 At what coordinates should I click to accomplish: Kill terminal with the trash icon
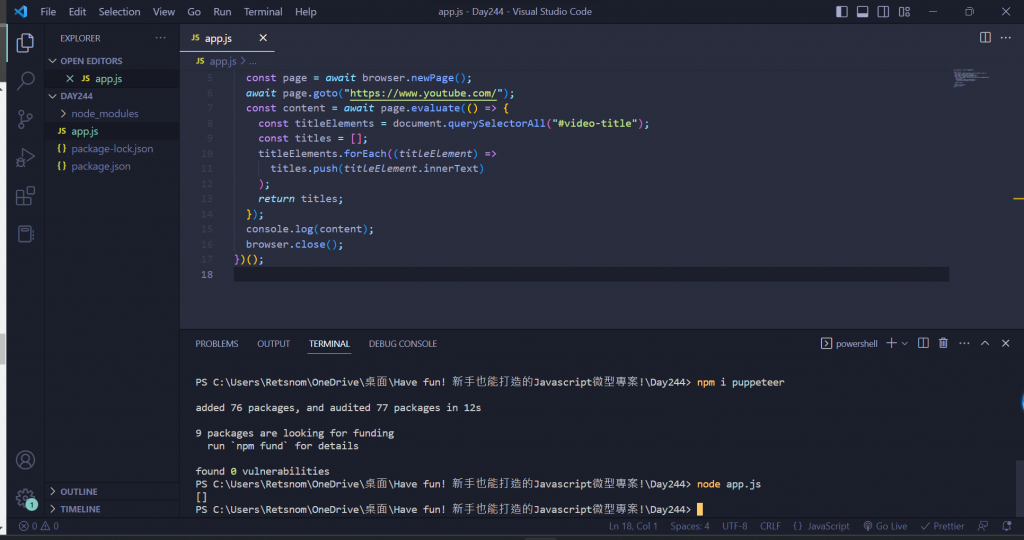click(943, 343)
